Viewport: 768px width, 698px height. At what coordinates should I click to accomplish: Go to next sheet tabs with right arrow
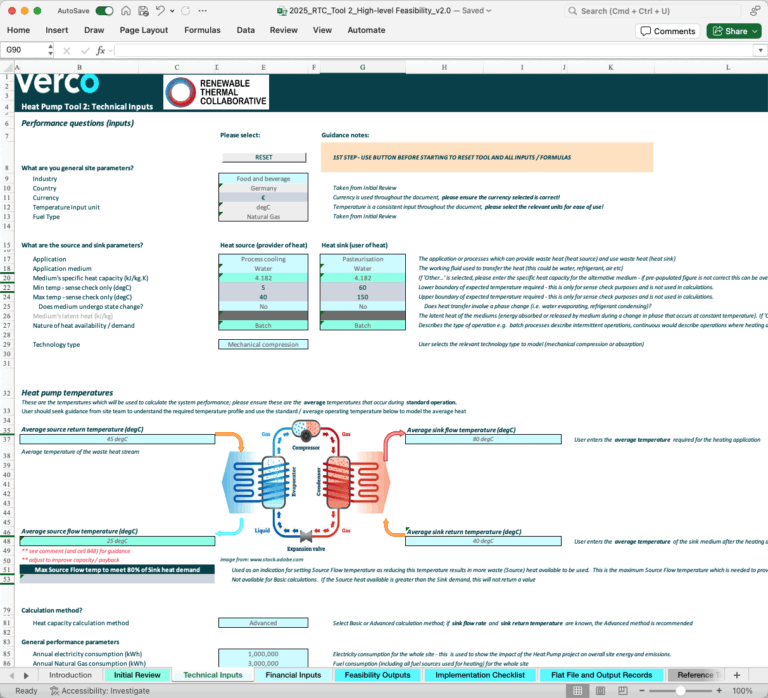[x=26, y=675]
